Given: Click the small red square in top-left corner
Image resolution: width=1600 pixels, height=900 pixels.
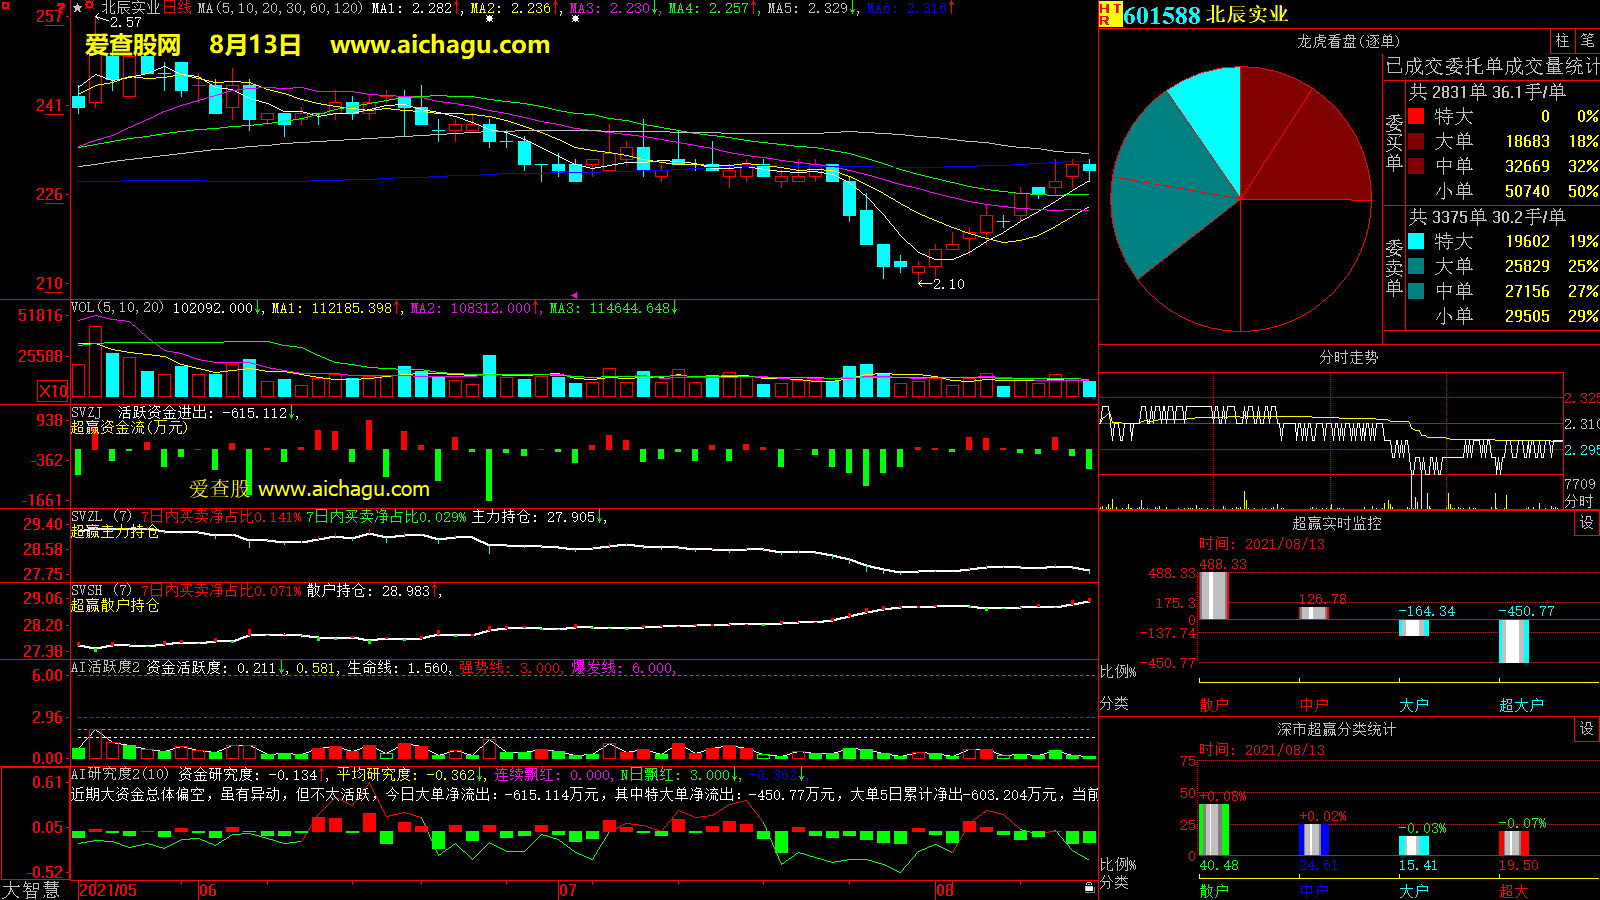Looking at the screenshot, I should point(5,6).
